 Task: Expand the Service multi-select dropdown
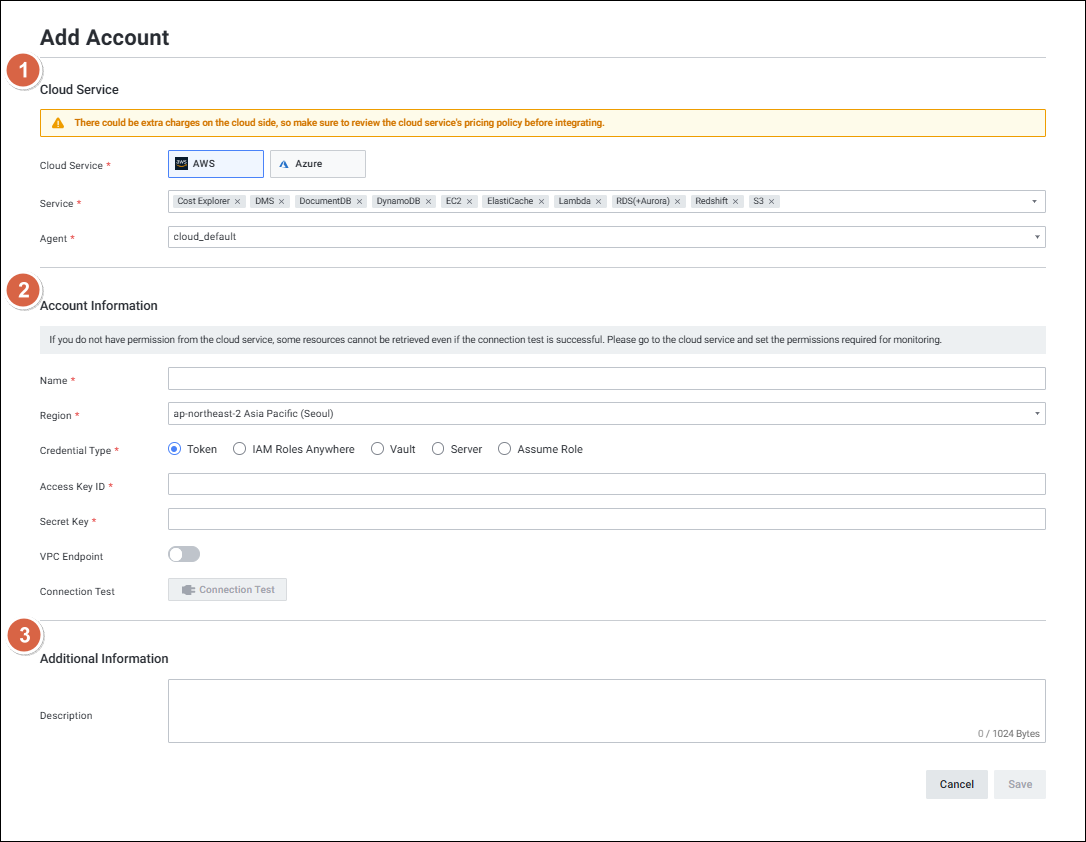click(x=1034, y=202)
